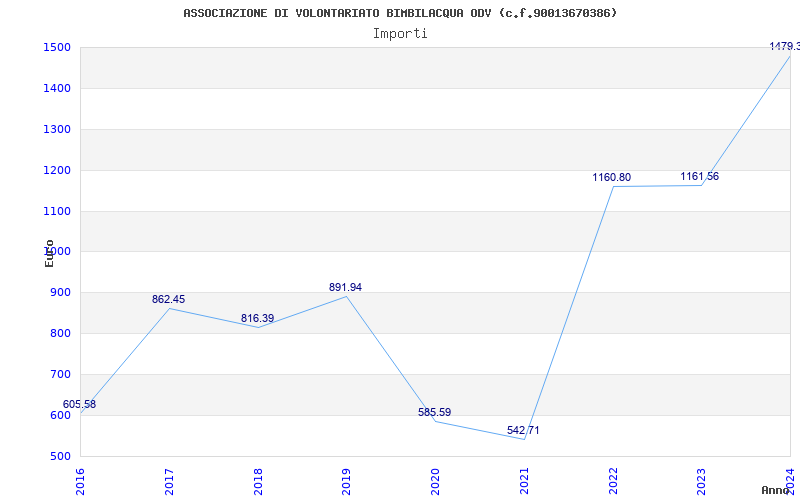Select the 816.39 data label
The image size is (800, 500).
258,318
